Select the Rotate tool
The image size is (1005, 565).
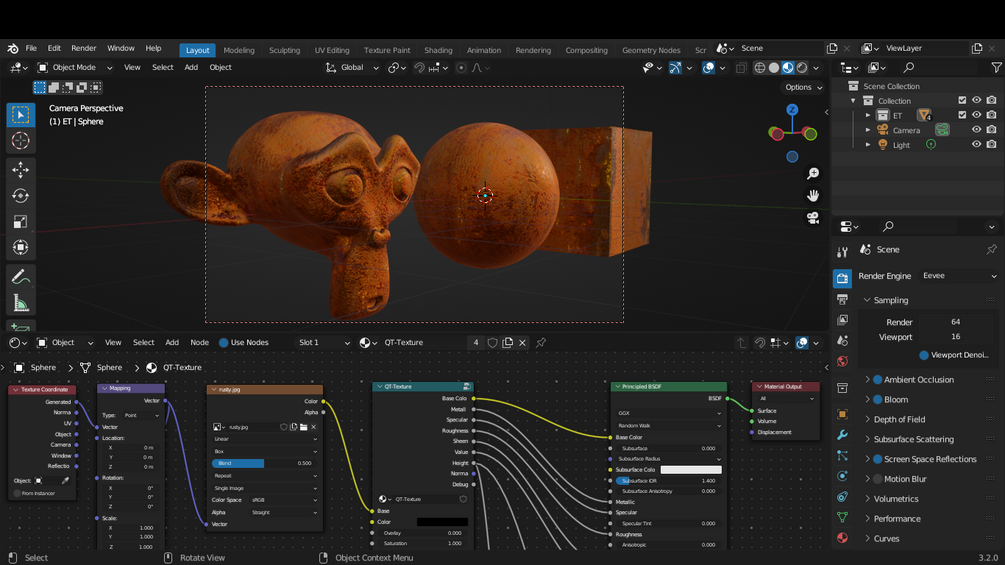pos(20,196)
